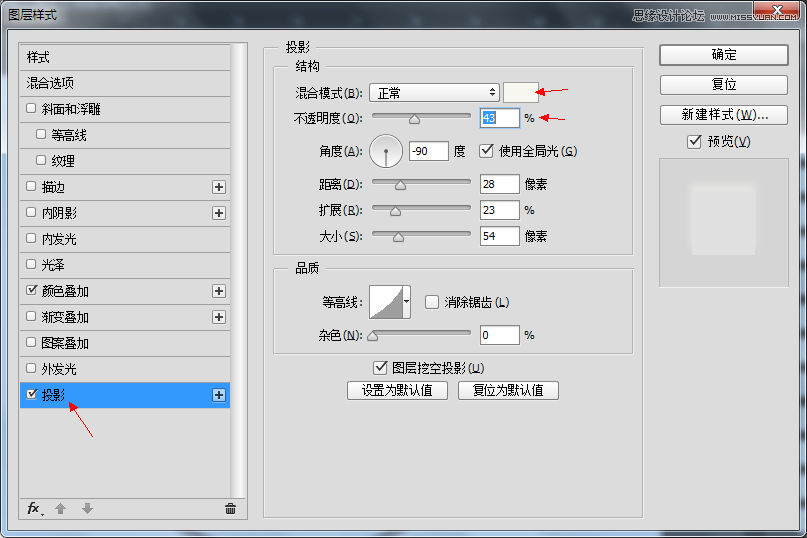Viewport: 807px width, 538px height.
Task: Open 光泽 settings row
Action: click(125, 265)
